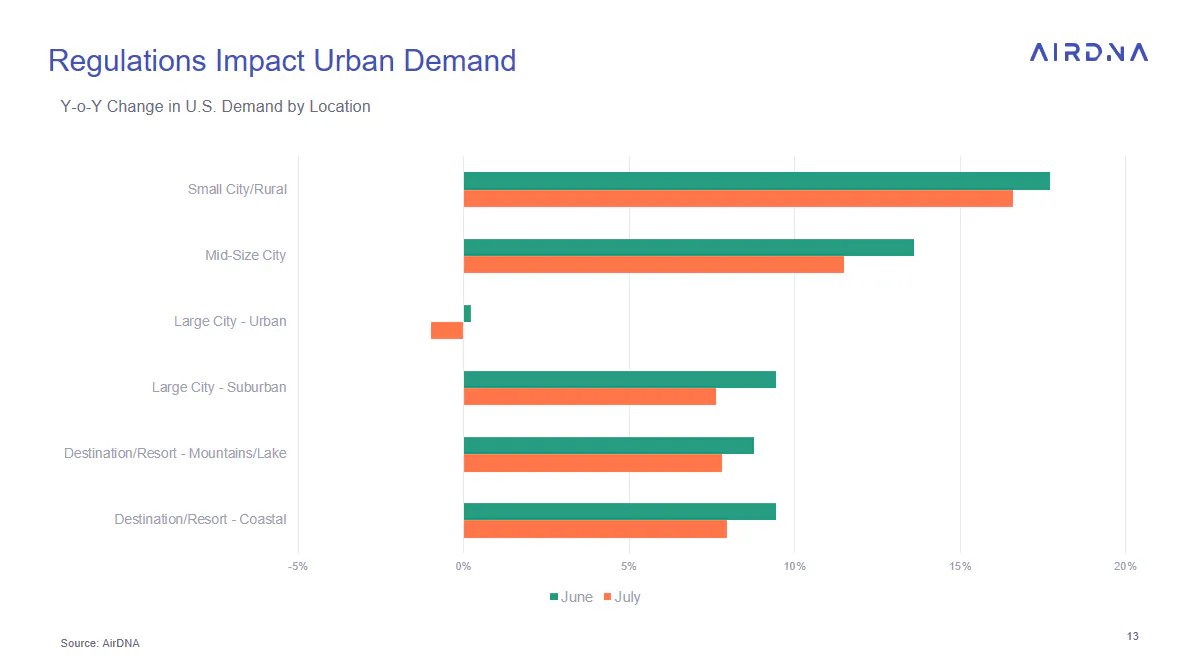Click the negative orange July bar for Large City - Urban
Screen dimensions: 1179x669
447,331
